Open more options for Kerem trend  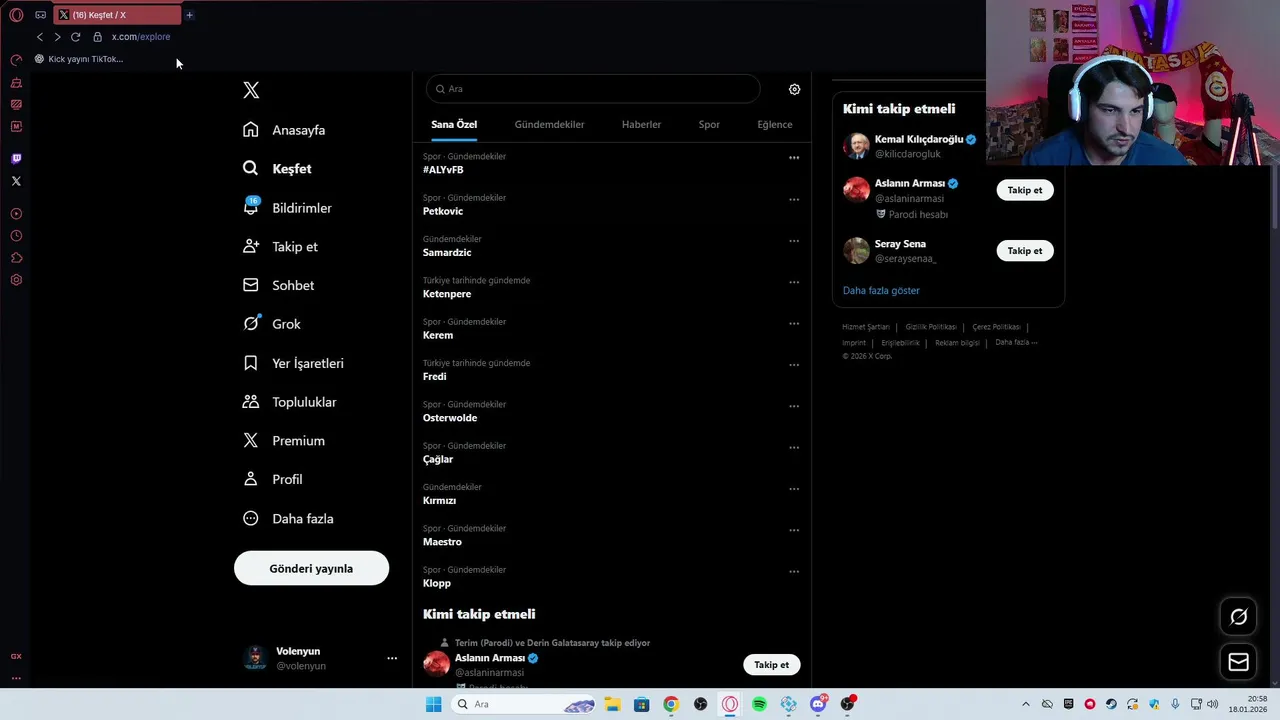794,323
